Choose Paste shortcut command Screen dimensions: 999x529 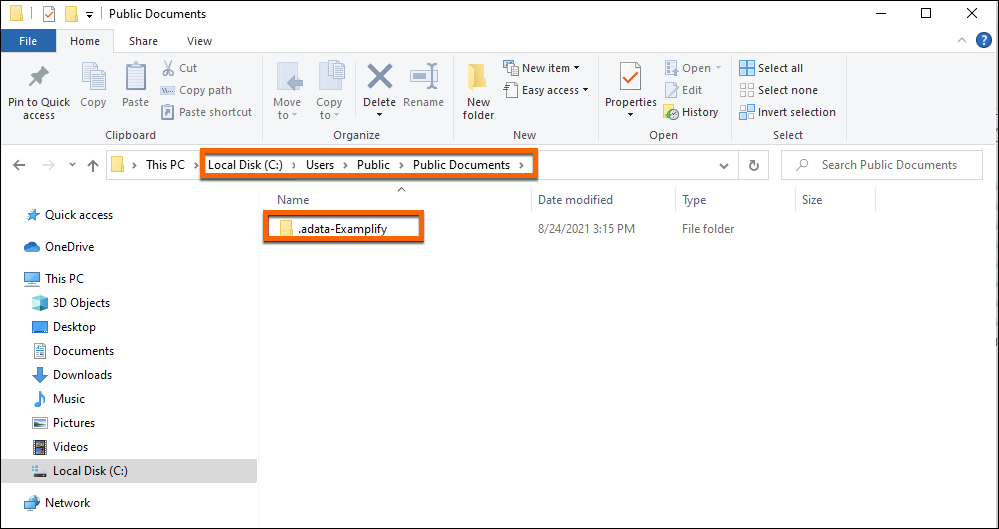click(206, 112)
